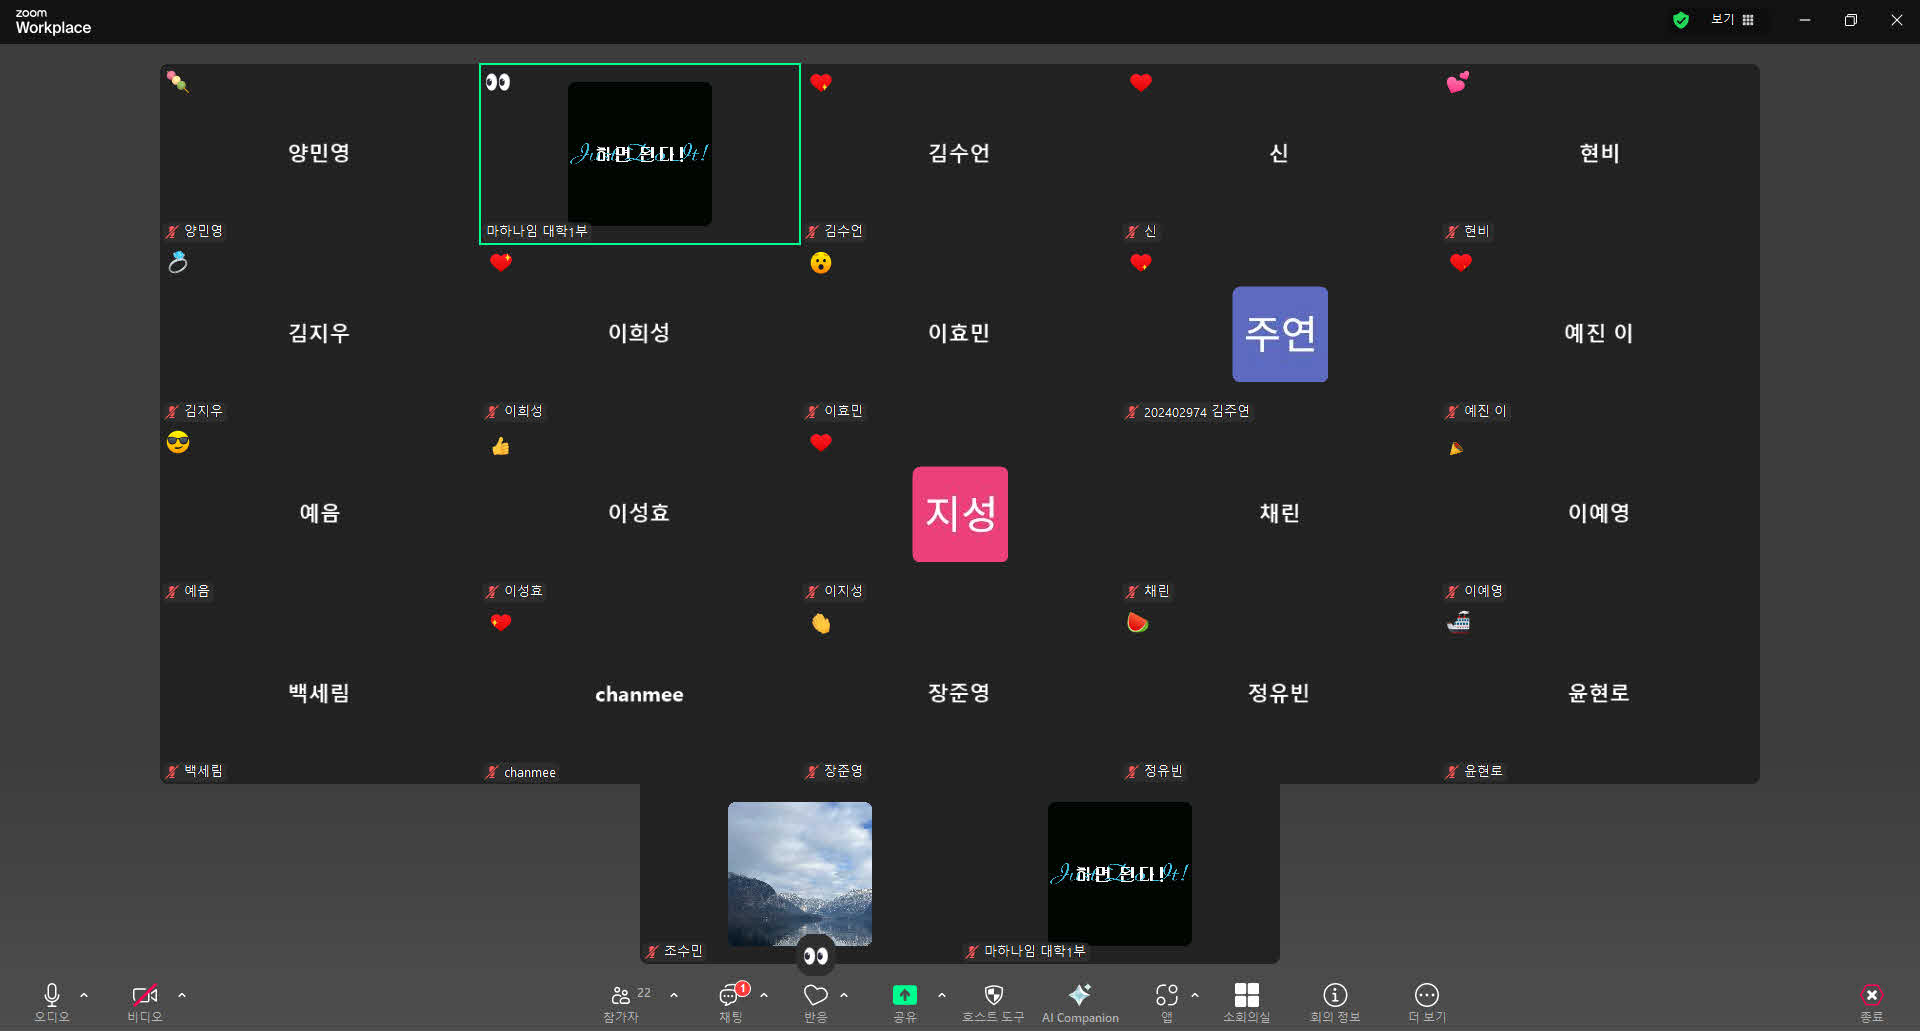The width and height of the screenshot is (1920, 1032).
Task: Select the 이희성 participant name
Action: pyautogui.click(x=639, y=333)
